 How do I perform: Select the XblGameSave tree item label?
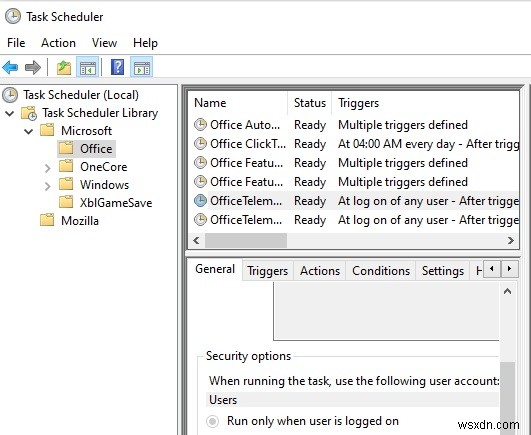[x=116, y=202]
